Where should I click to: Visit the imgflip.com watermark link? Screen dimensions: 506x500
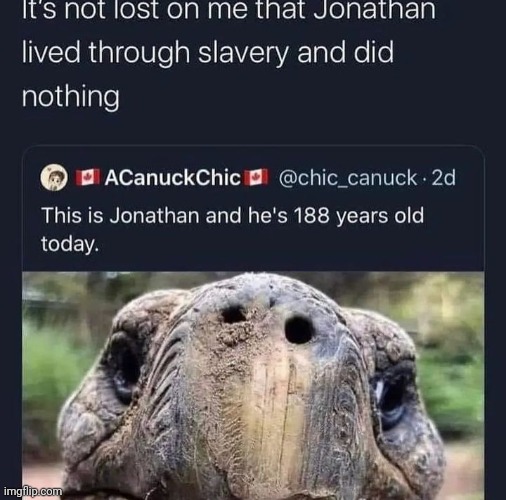[33, 491]
